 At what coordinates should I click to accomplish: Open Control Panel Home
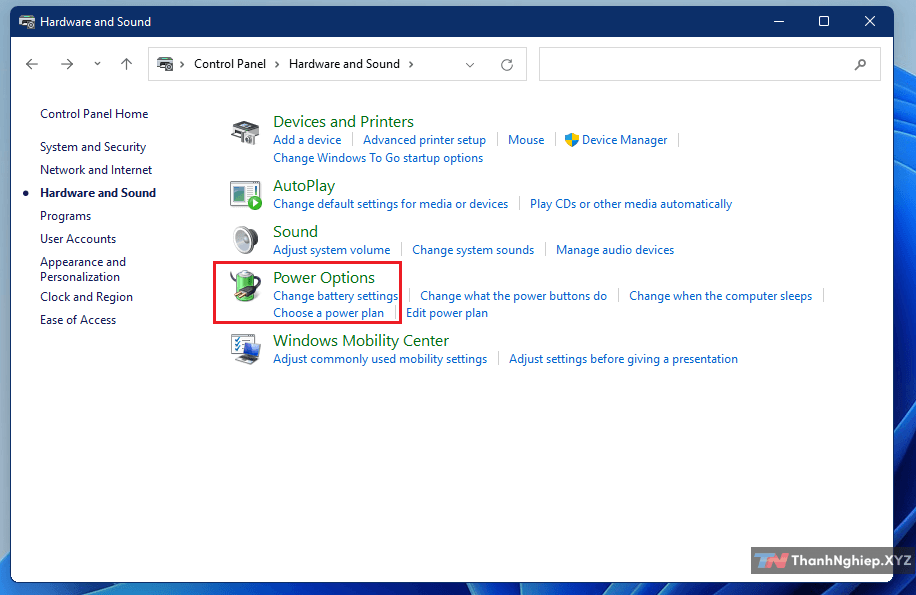click(x=94, y=114)
